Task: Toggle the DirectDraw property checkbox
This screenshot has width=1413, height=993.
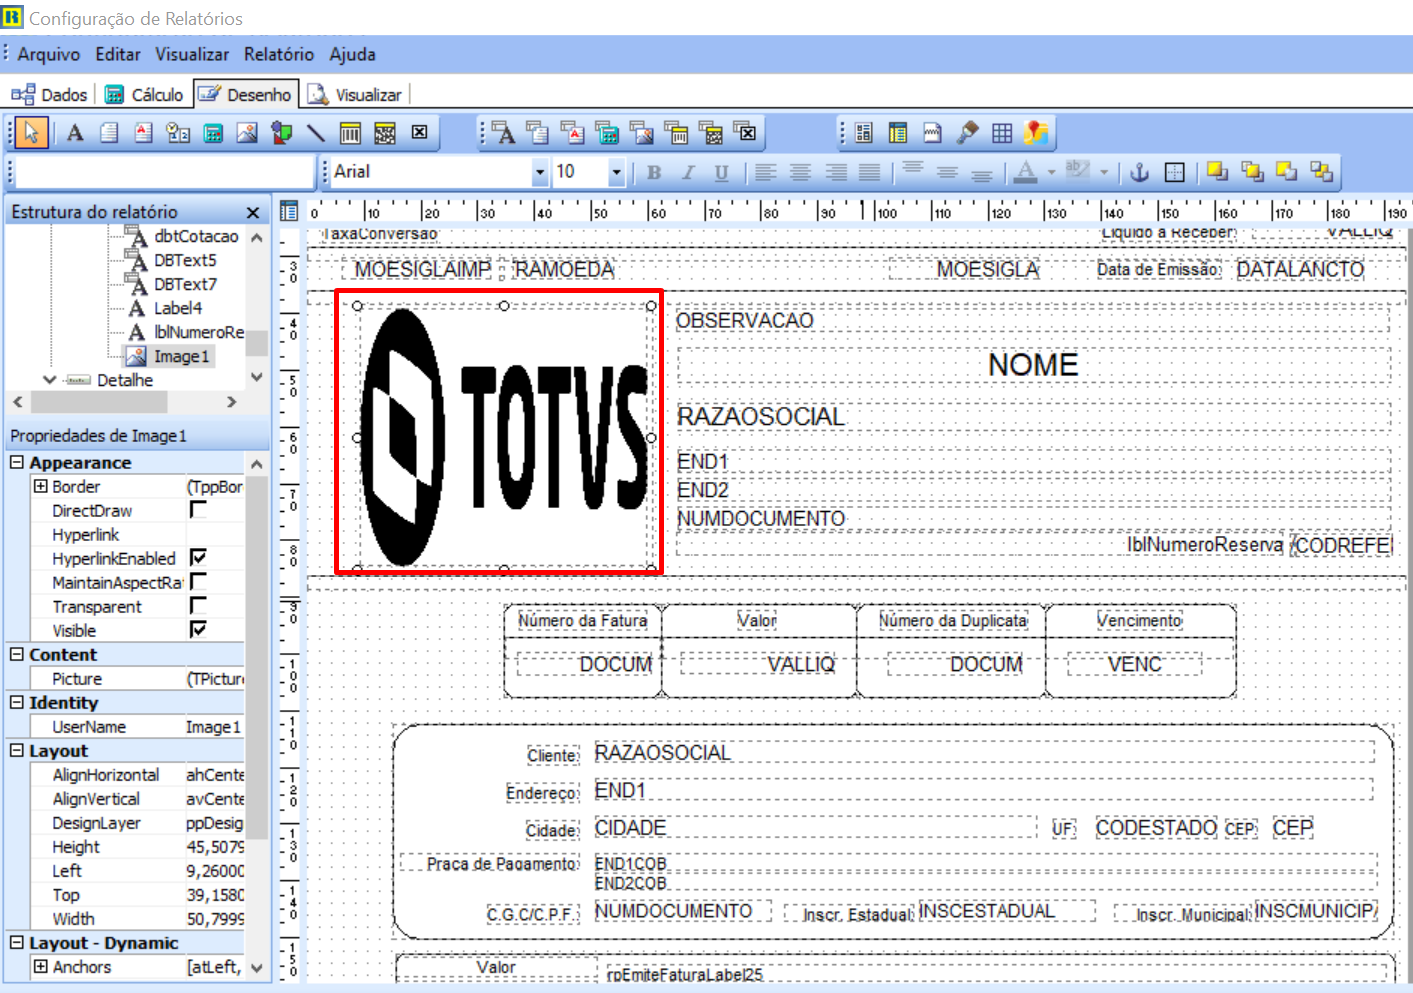Action: [198, 510]
